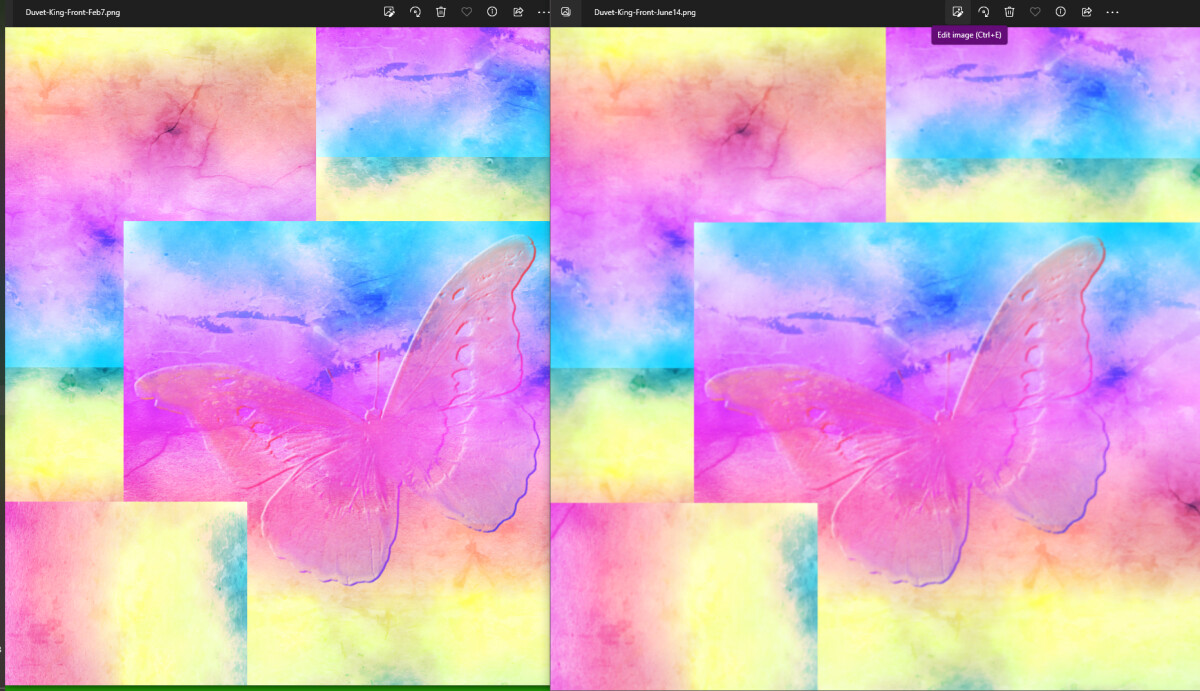Share the Feb7 image
Viewport: 1200px width, 691px height.
coord(518,12)
